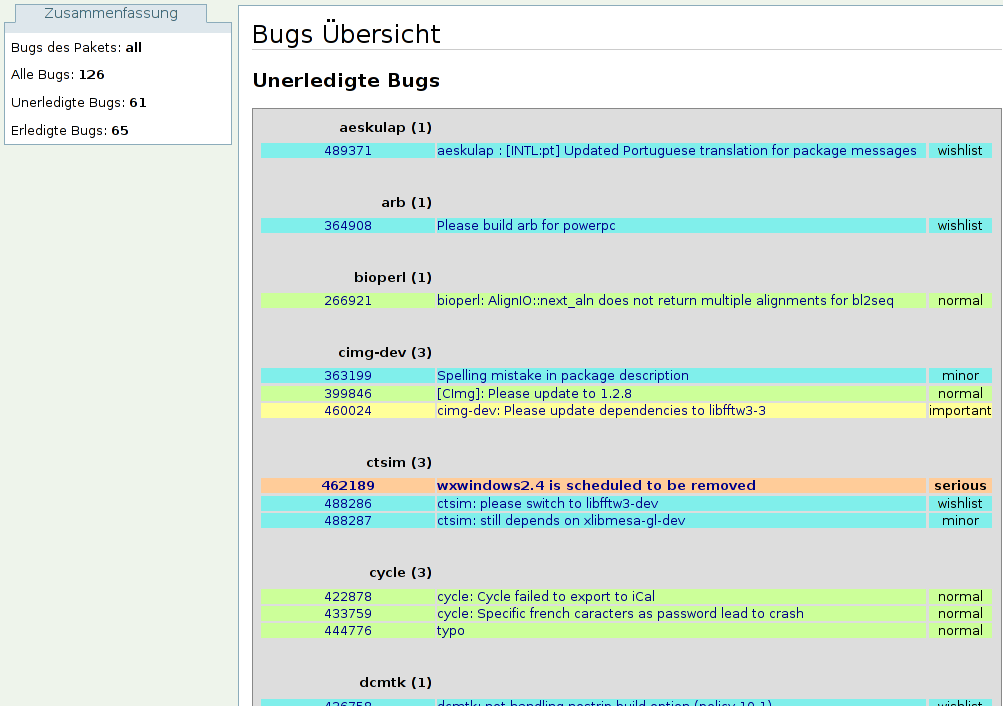Open aeskulap Portuguese translation bug title
Image resolution: width=1003 pixels, height=706 pixels.
(x=677, y=151)
